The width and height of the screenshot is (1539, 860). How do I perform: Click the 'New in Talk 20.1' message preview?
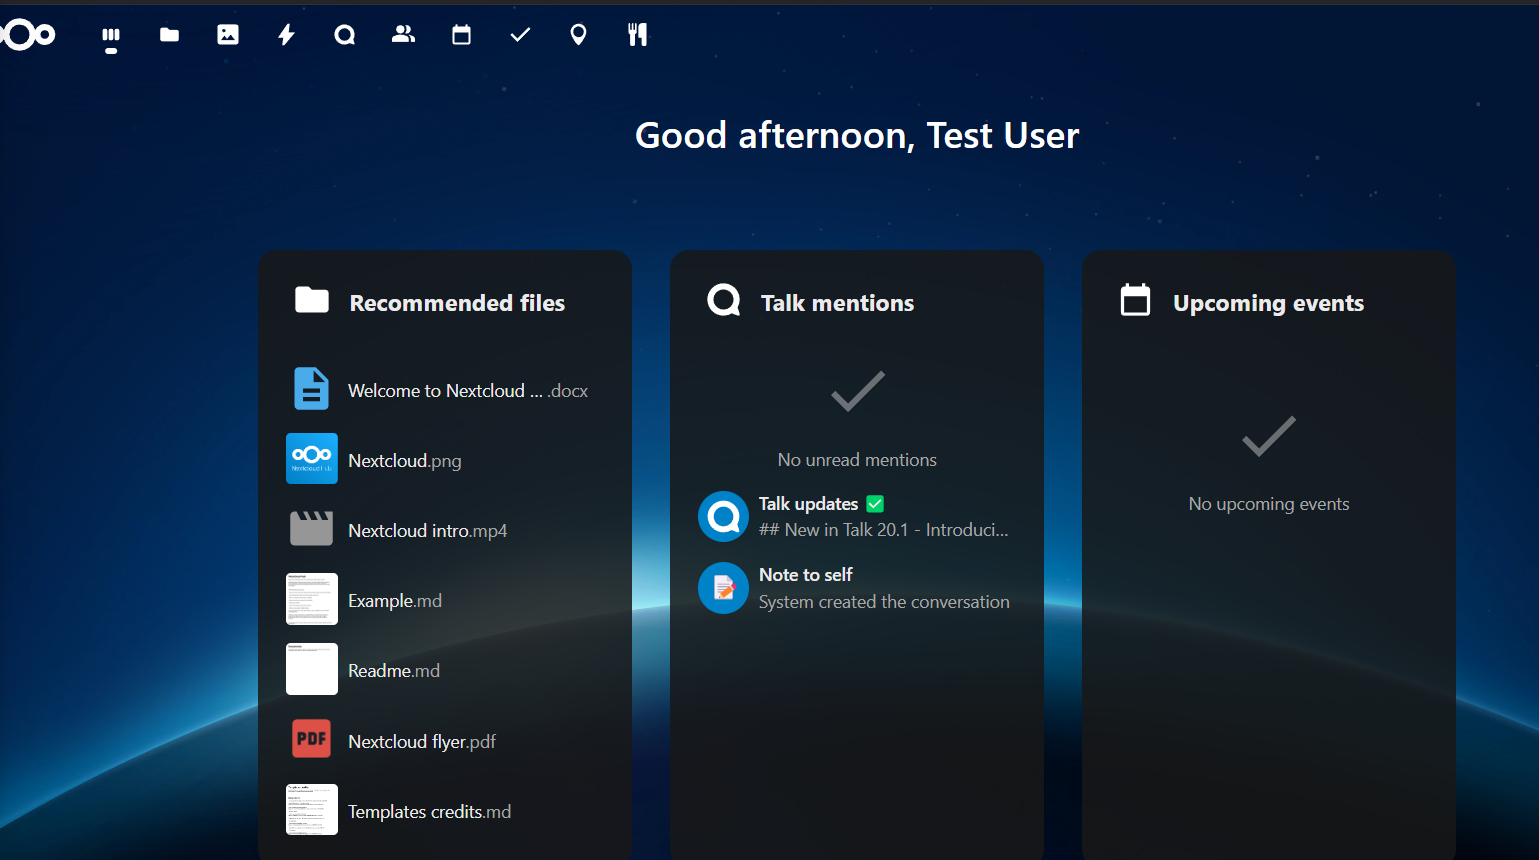tap(884, 530)
